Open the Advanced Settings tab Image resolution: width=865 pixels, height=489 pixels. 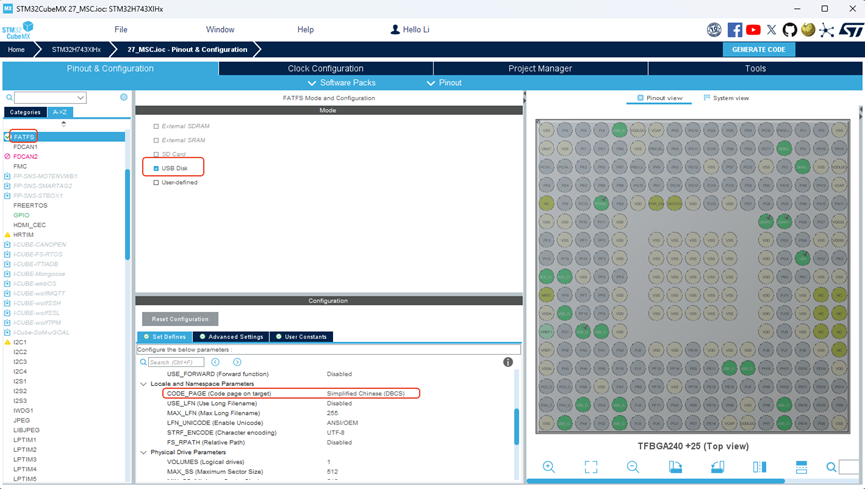click(231, 337)
